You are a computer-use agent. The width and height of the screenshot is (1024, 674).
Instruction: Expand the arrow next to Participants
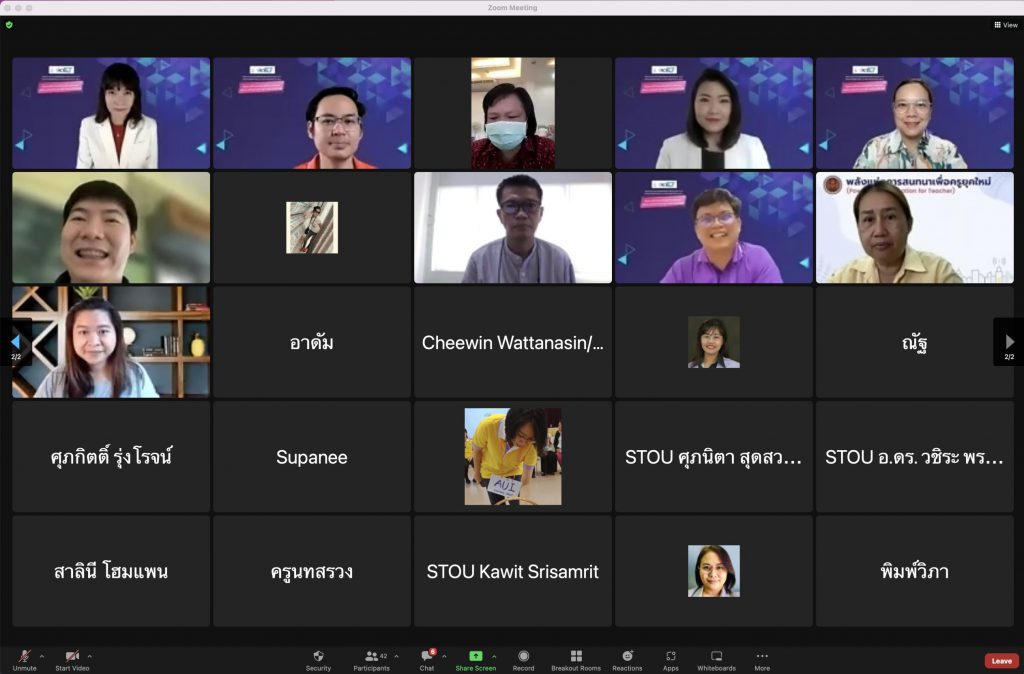[396, 656]
